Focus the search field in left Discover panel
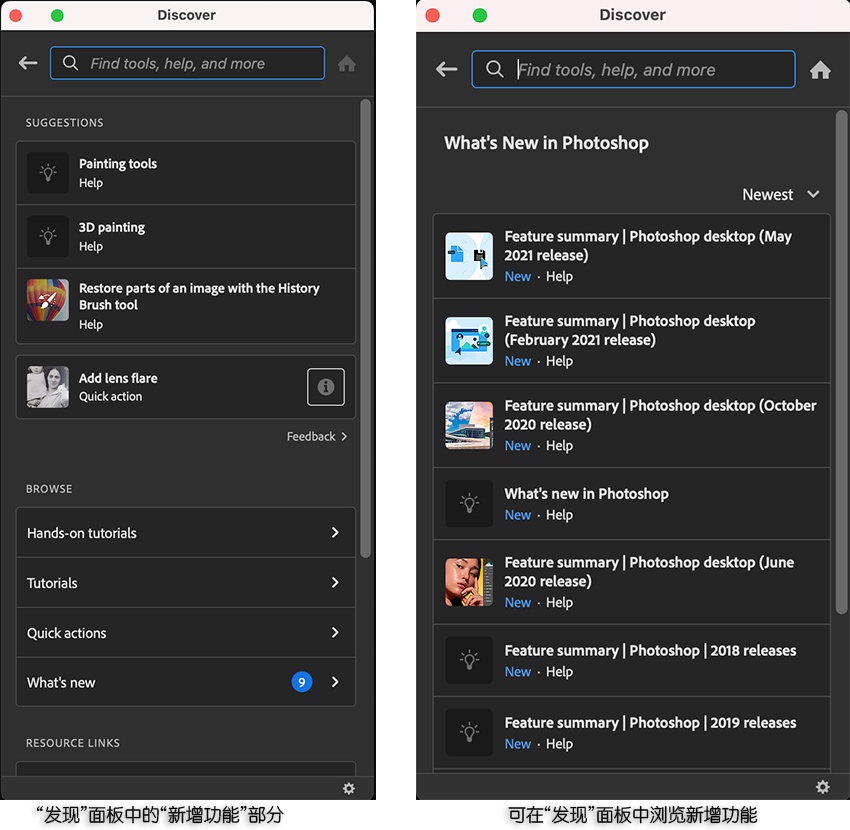 click(x=188, y=63)
